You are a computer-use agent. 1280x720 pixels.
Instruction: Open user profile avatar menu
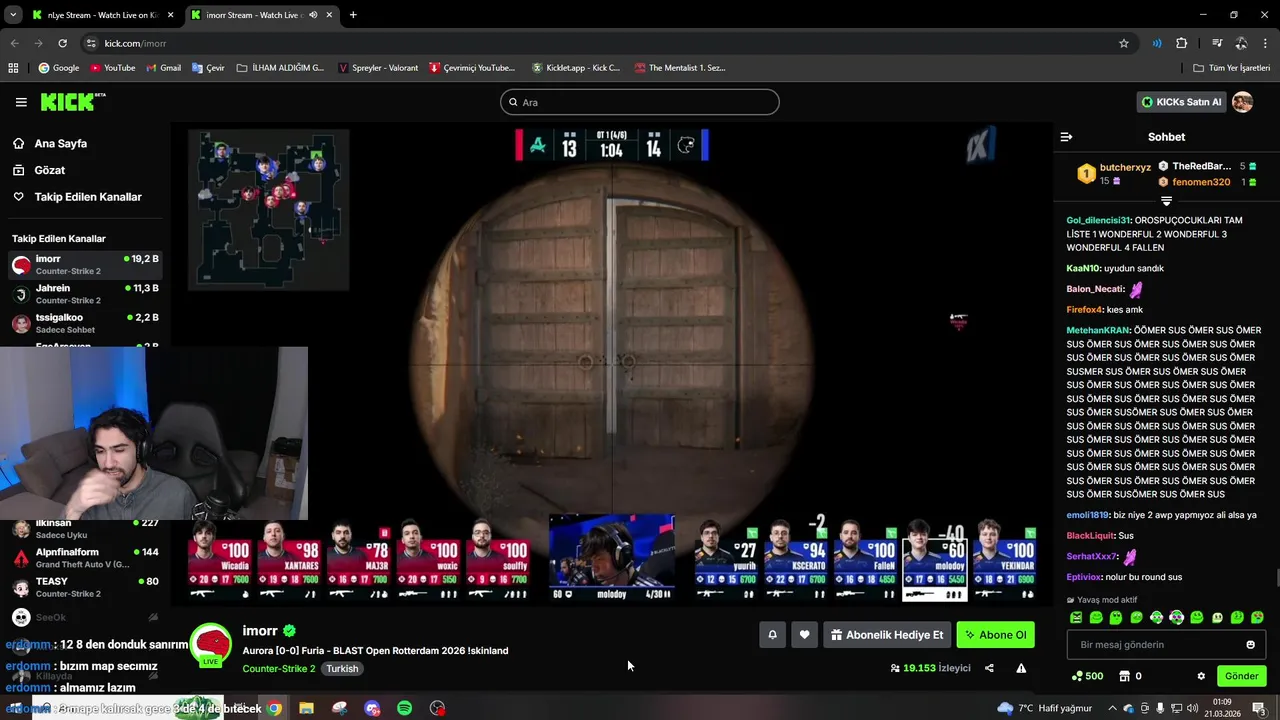pyautogui.click(x=1243, y=102)
